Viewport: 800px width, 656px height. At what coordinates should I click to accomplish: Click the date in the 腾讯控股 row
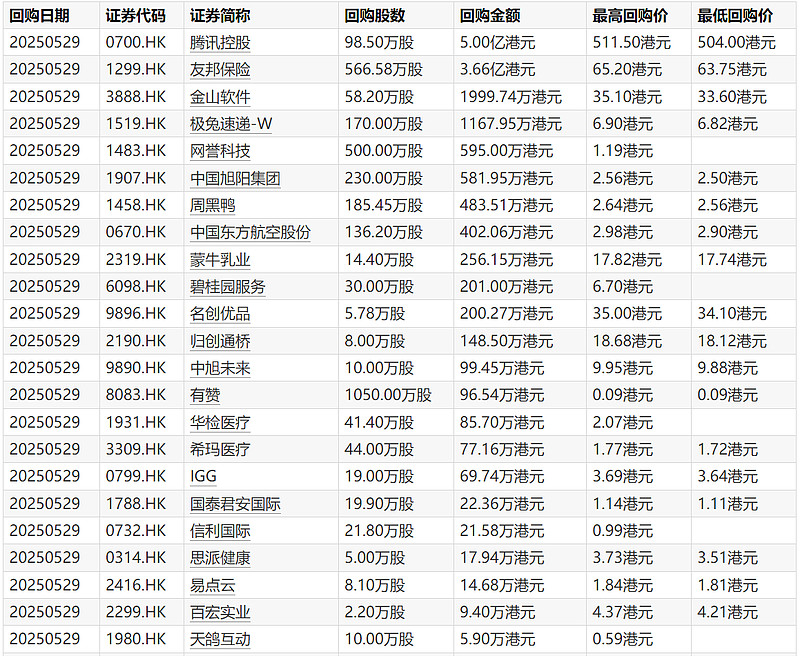[x=44, y=42]
